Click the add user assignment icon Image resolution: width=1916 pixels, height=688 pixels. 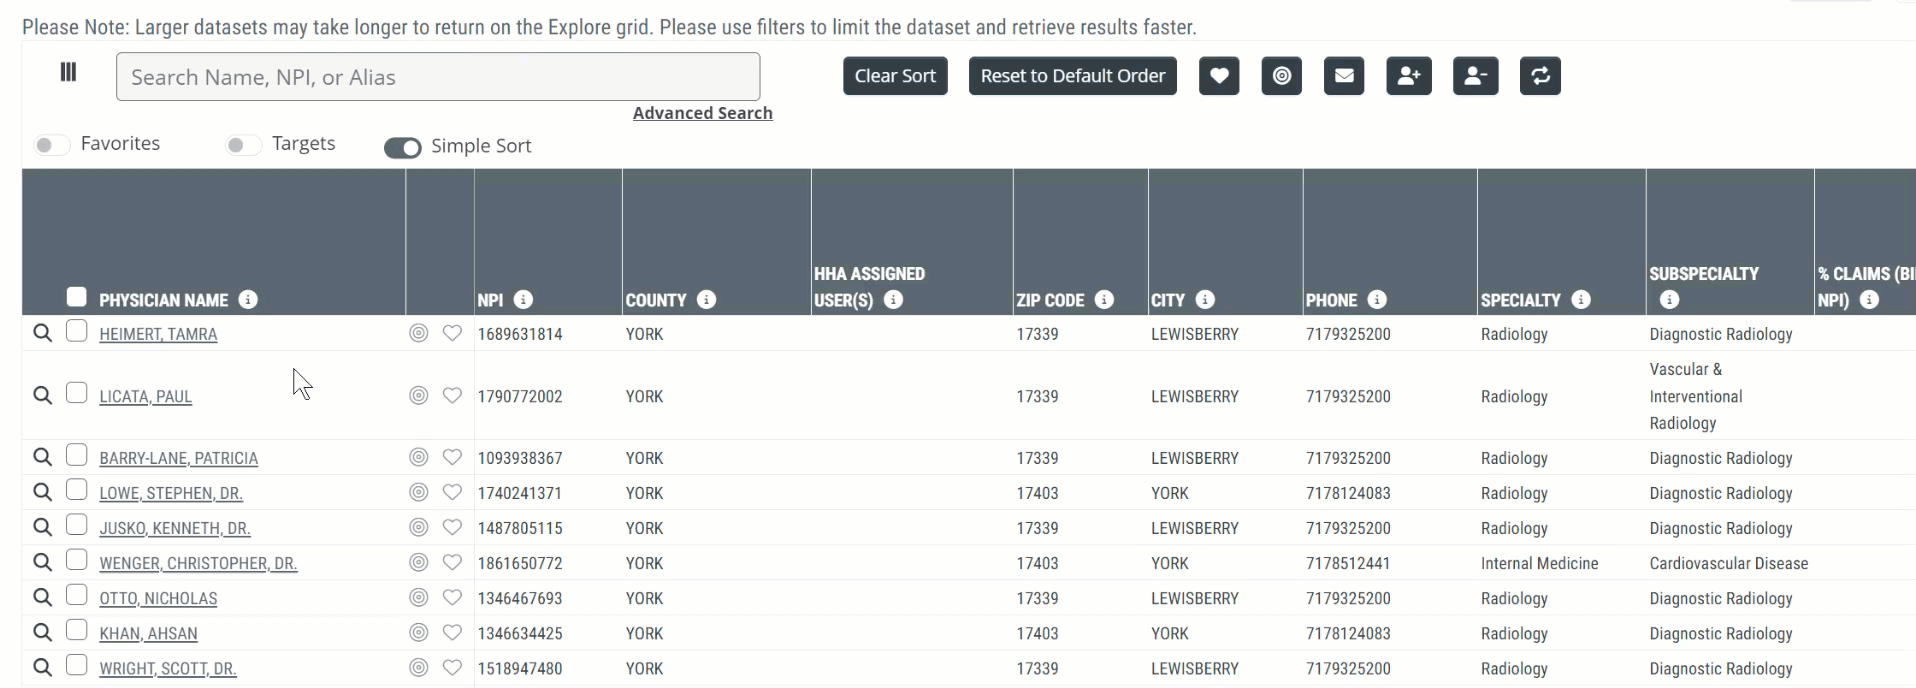point(1409,76)
